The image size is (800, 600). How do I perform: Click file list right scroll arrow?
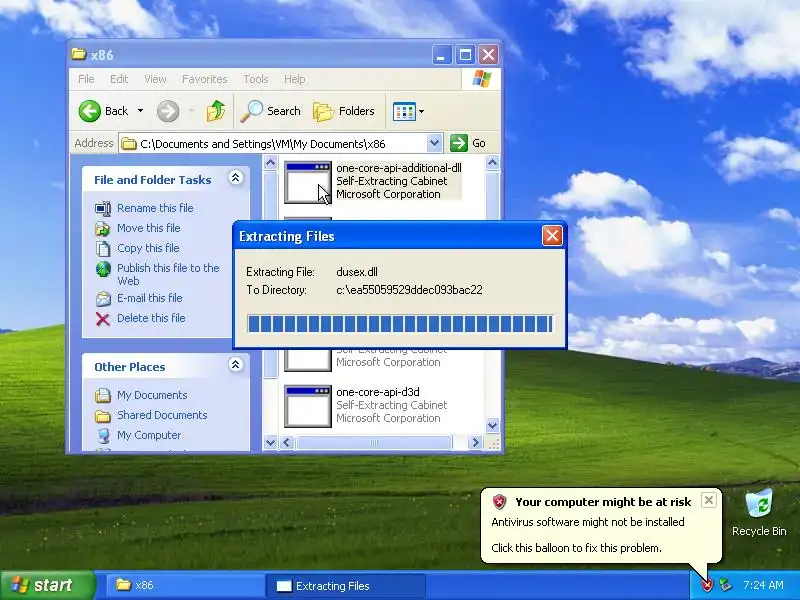475,442
